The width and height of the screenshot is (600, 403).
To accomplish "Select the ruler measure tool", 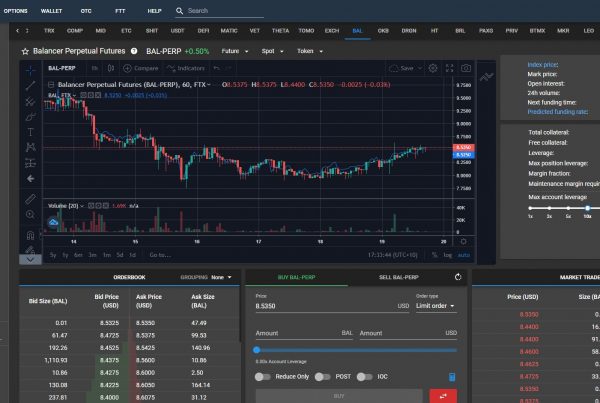I will click(30, 197).
